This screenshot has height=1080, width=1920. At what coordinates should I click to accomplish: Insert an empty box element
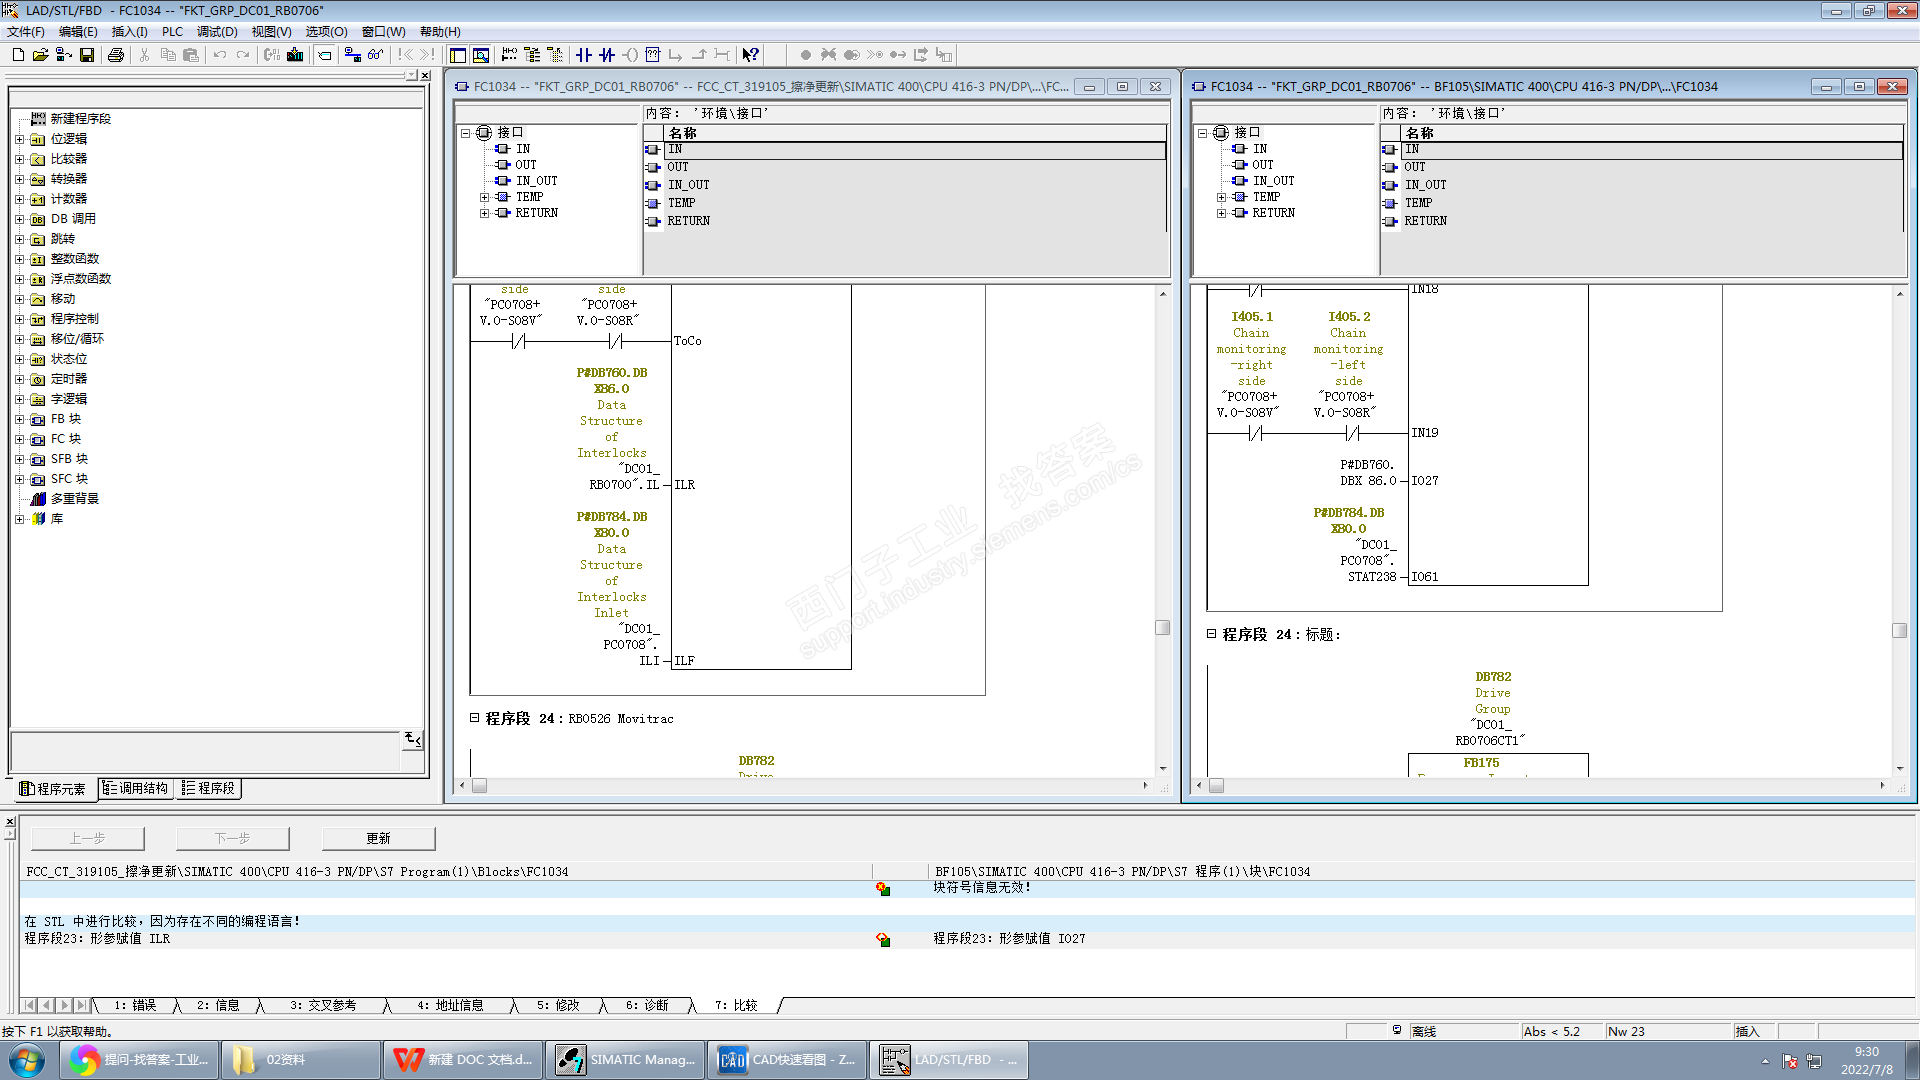[653, 55]
